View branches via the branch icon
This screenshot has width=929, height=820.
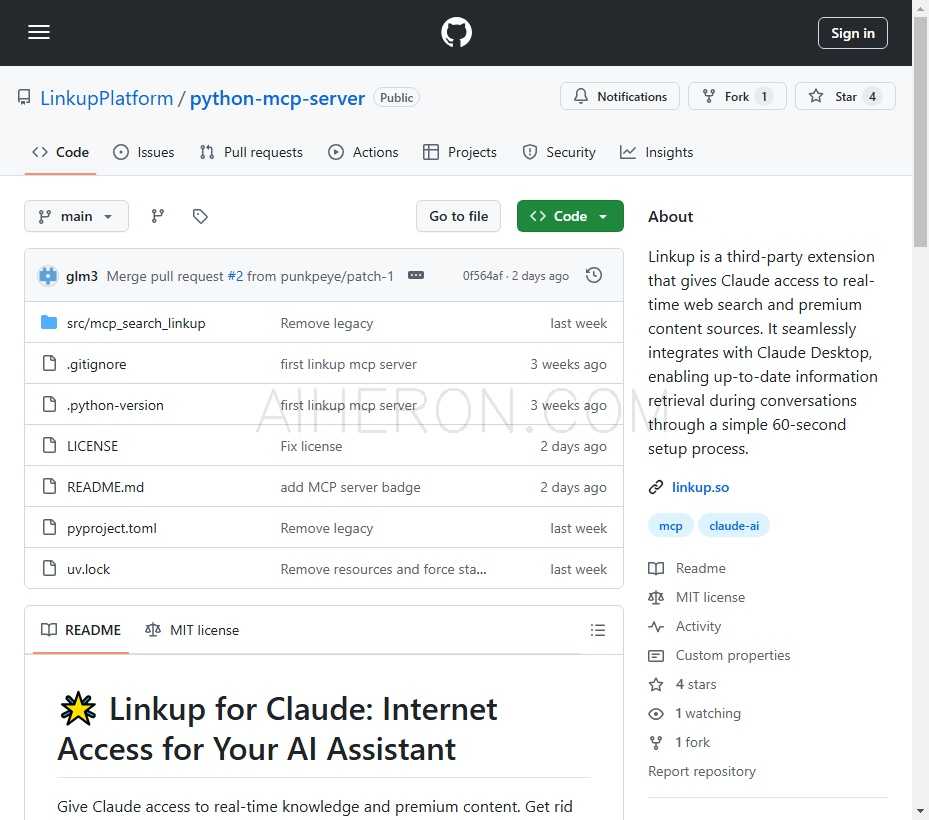click(158, 216)
